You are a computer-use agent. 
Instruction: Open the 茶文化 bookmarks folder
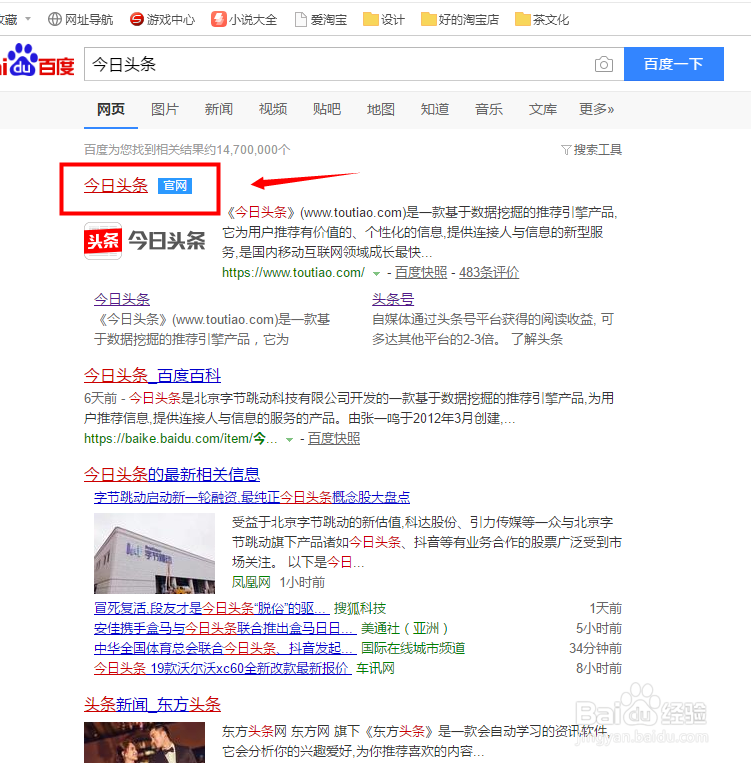point(542,19)
